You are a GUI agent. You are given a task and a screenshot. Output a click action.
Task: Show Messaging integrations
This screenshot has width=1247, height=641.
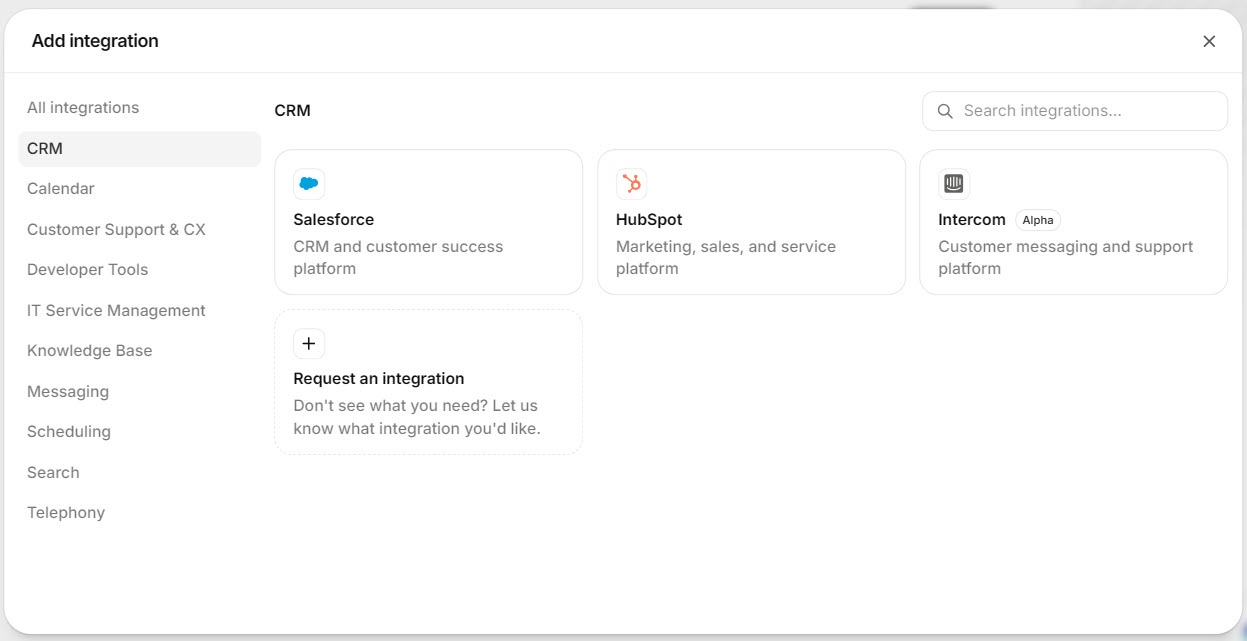[139, 391]
